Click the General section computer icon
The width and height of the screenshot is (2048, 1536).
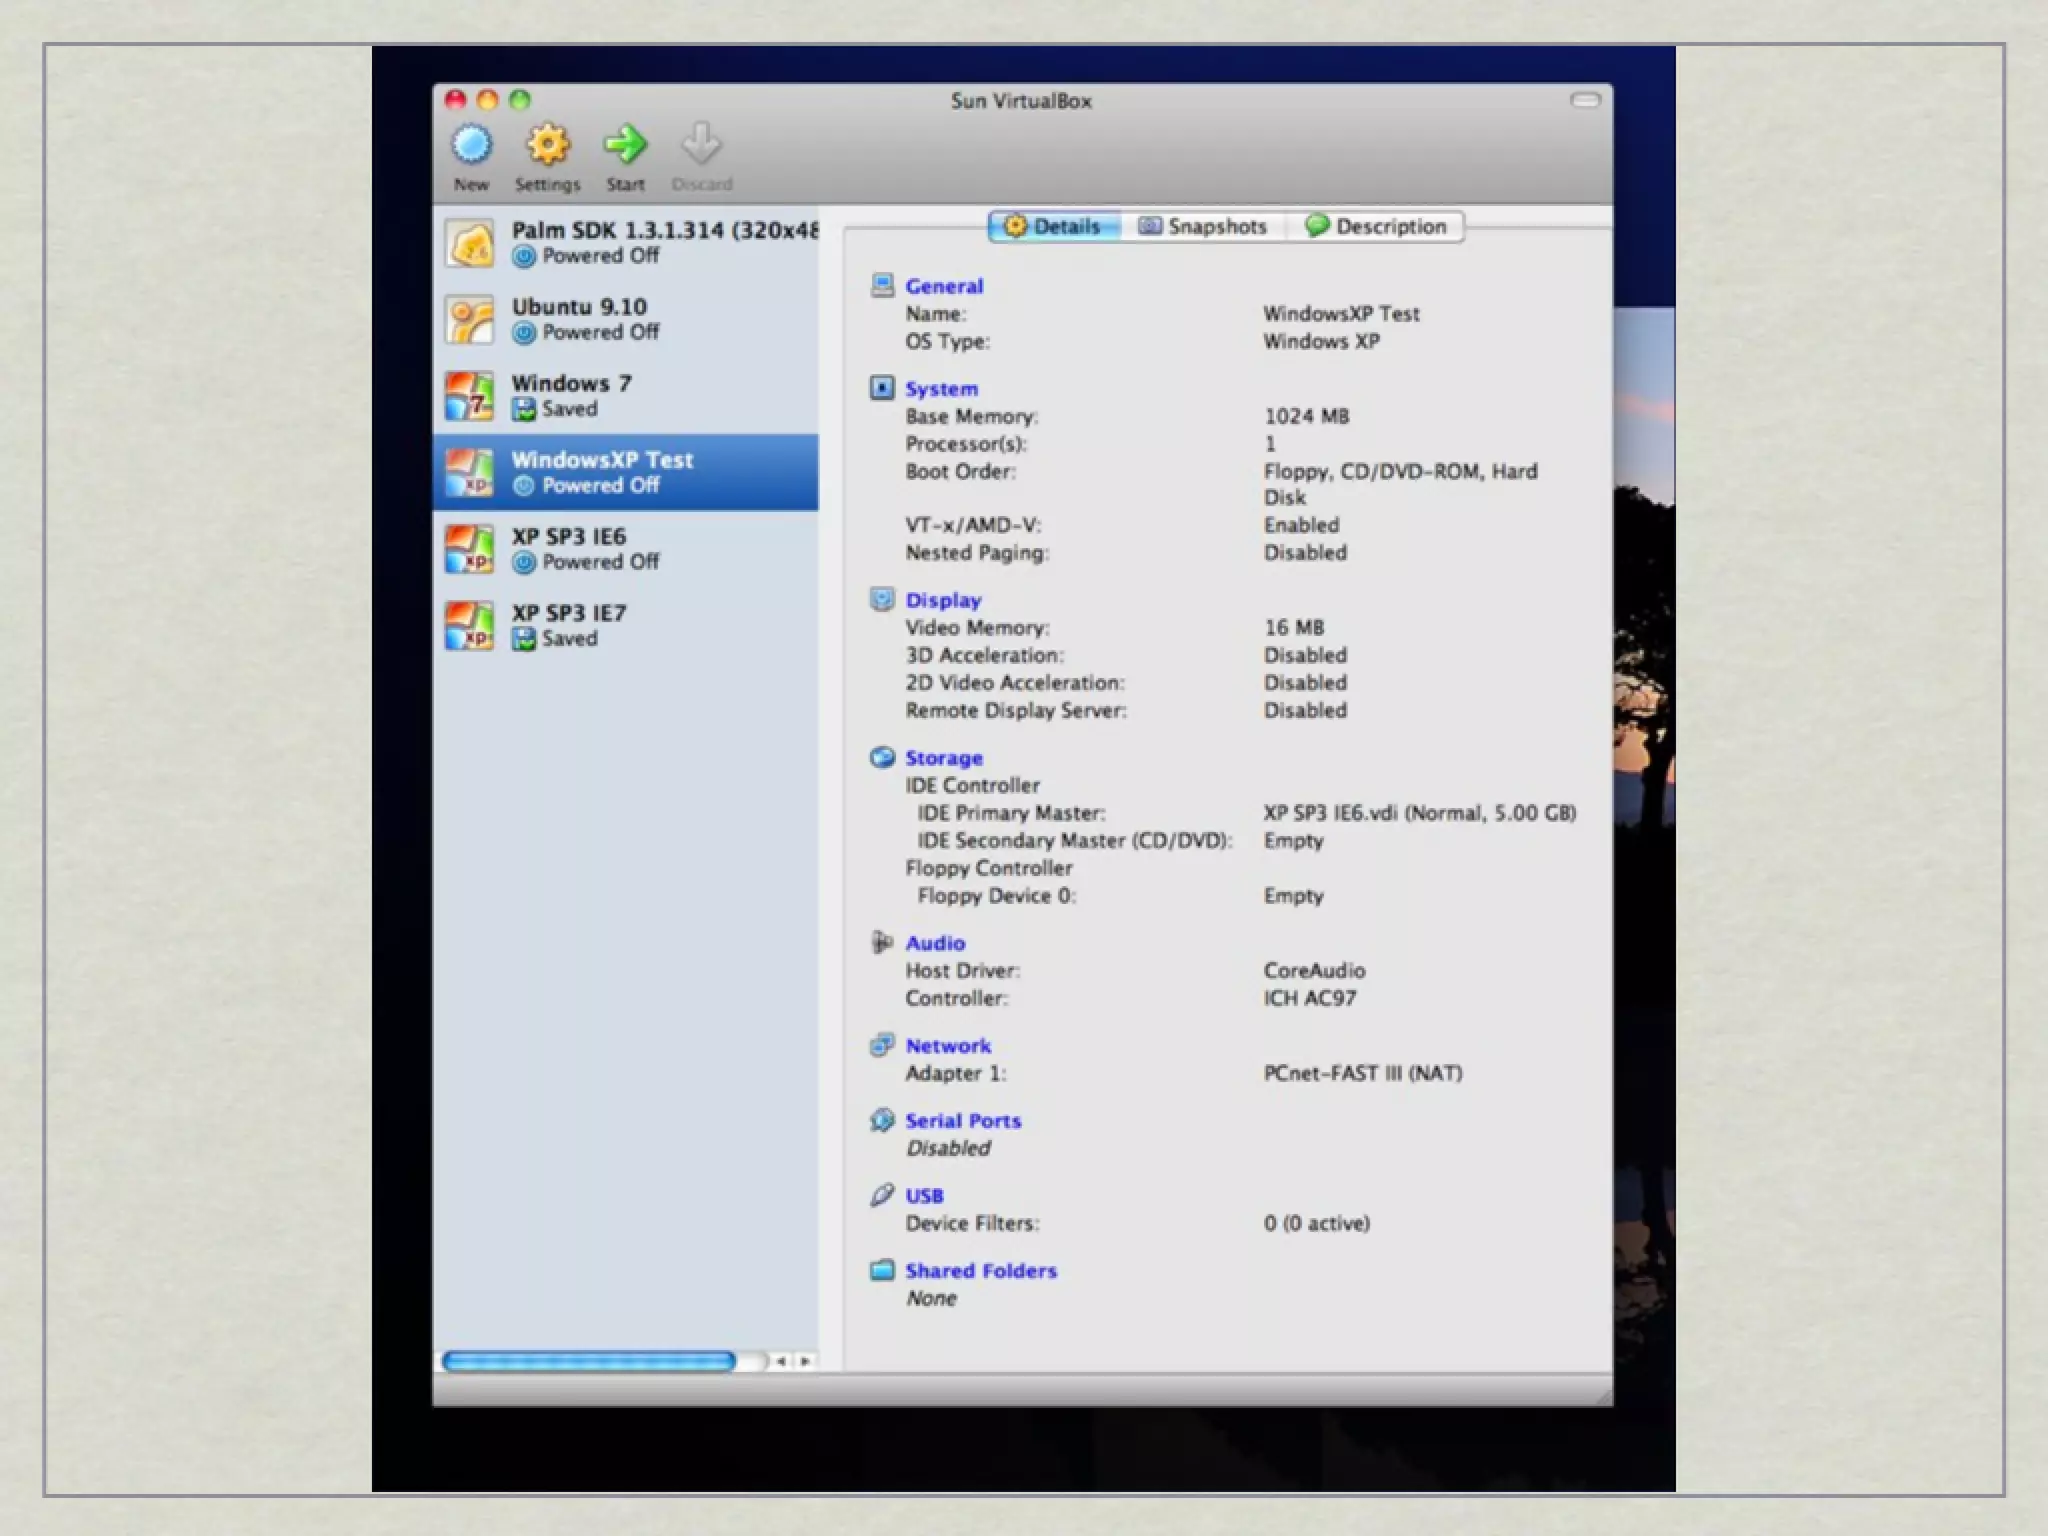point(882,286)
